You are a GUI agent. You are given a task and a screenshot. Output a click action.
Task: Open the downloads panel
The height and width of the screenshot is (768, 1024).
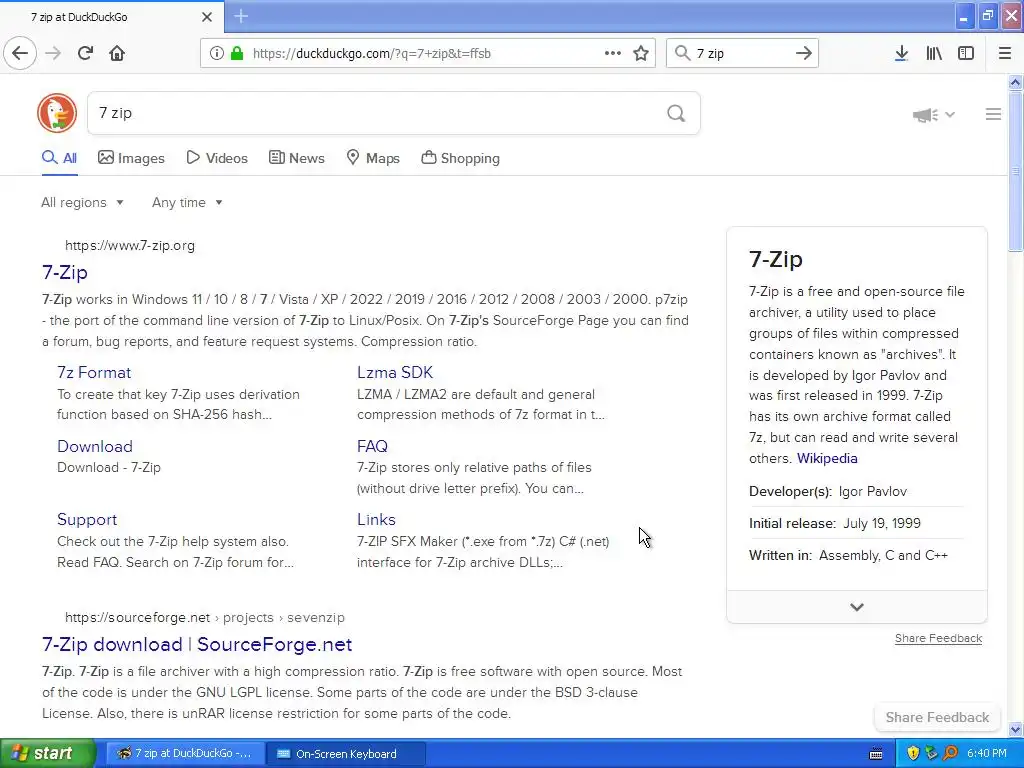click(901, 53)
